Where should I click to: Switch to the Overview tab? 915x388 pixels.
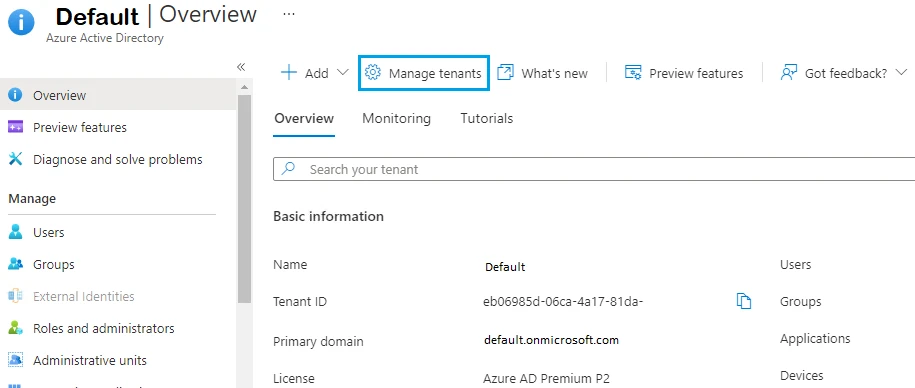tap(304, 118)
